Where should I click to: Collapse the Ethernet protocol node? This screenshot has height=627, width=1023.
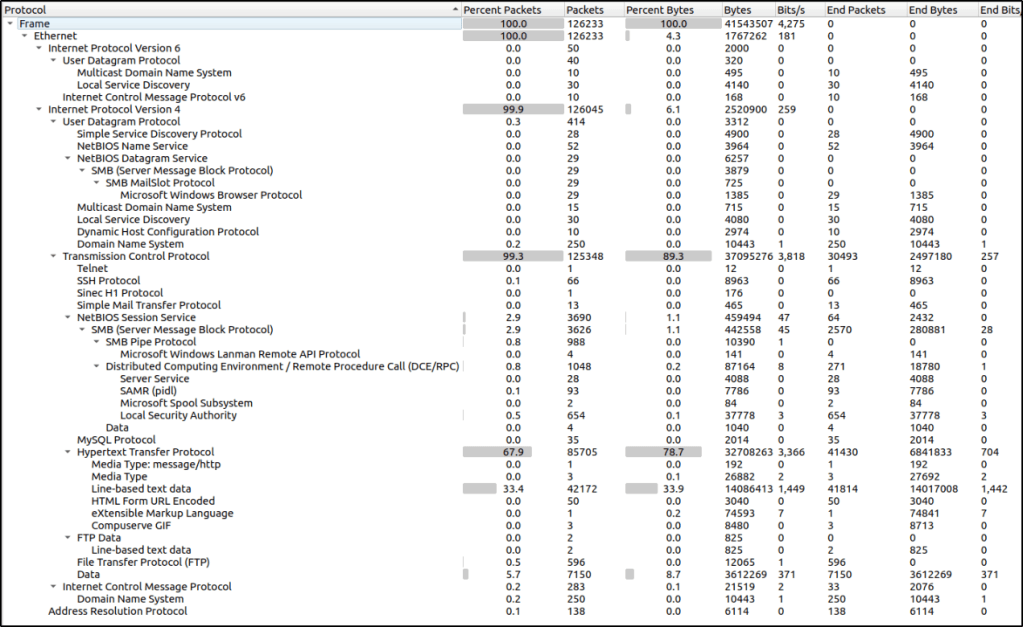[24, 36]
